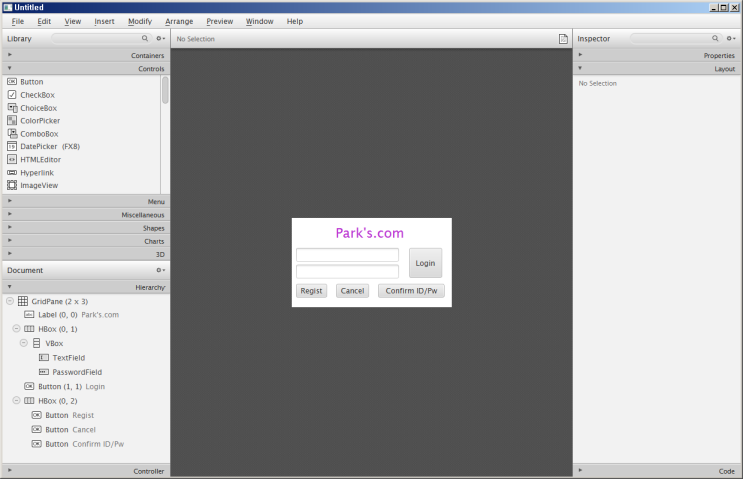743x479 pixels.
Task: Collapse the VBox tree node
Action: [x=23, y=343]
